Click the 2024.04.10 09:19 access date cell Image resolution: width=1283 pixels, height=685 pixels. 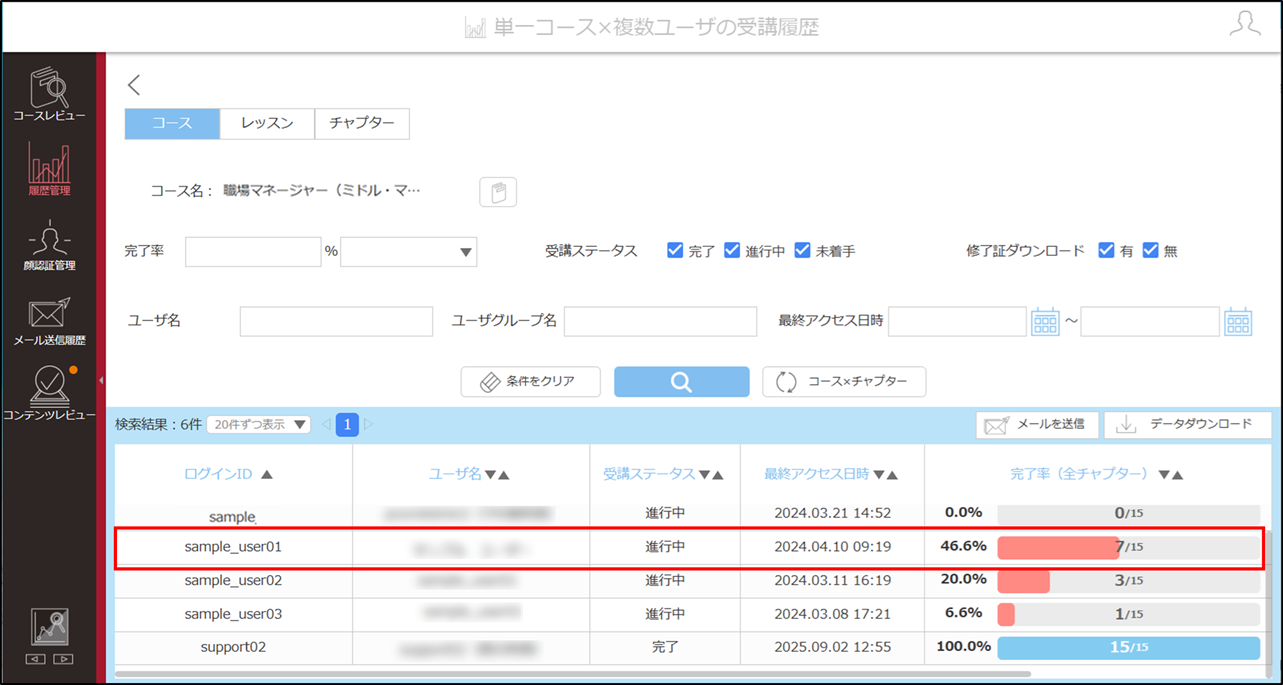(x=832, y=547)
